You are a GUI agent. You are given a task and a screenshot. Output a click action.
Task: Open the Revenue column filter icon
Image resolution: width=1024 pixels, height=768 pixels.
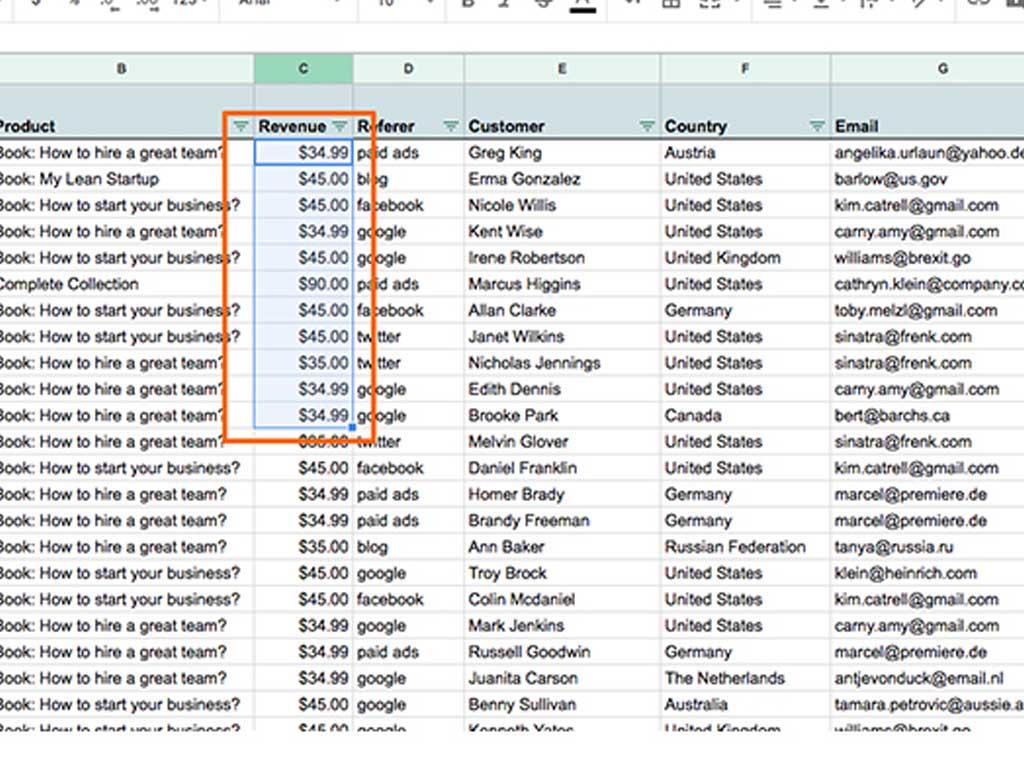(x=340, y=126)
